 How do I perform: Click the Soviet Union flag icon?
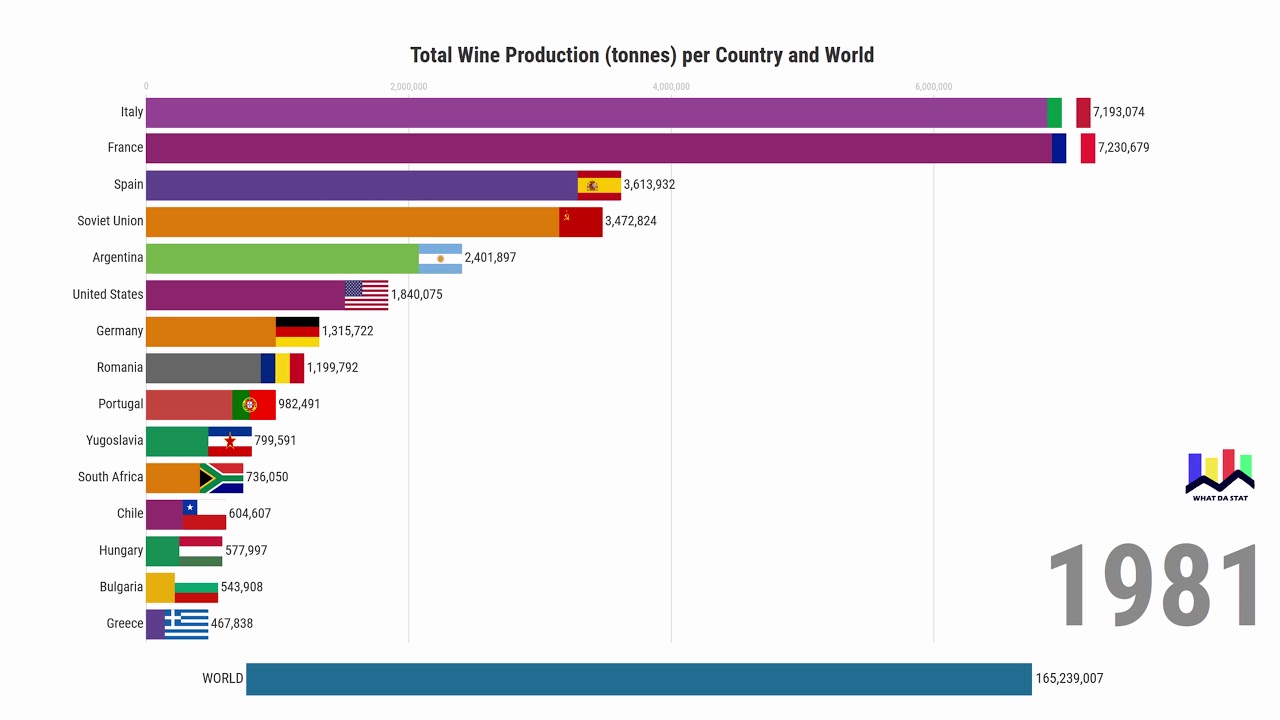coord(581,221)
